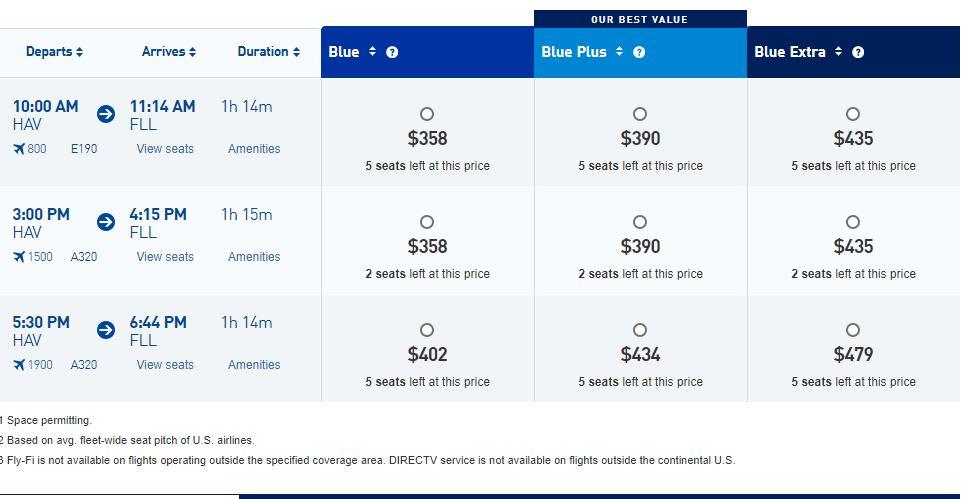966x499 pixels.
Task: Select $402 Blue fare for 5:30 PM flight
Action: 427,330
